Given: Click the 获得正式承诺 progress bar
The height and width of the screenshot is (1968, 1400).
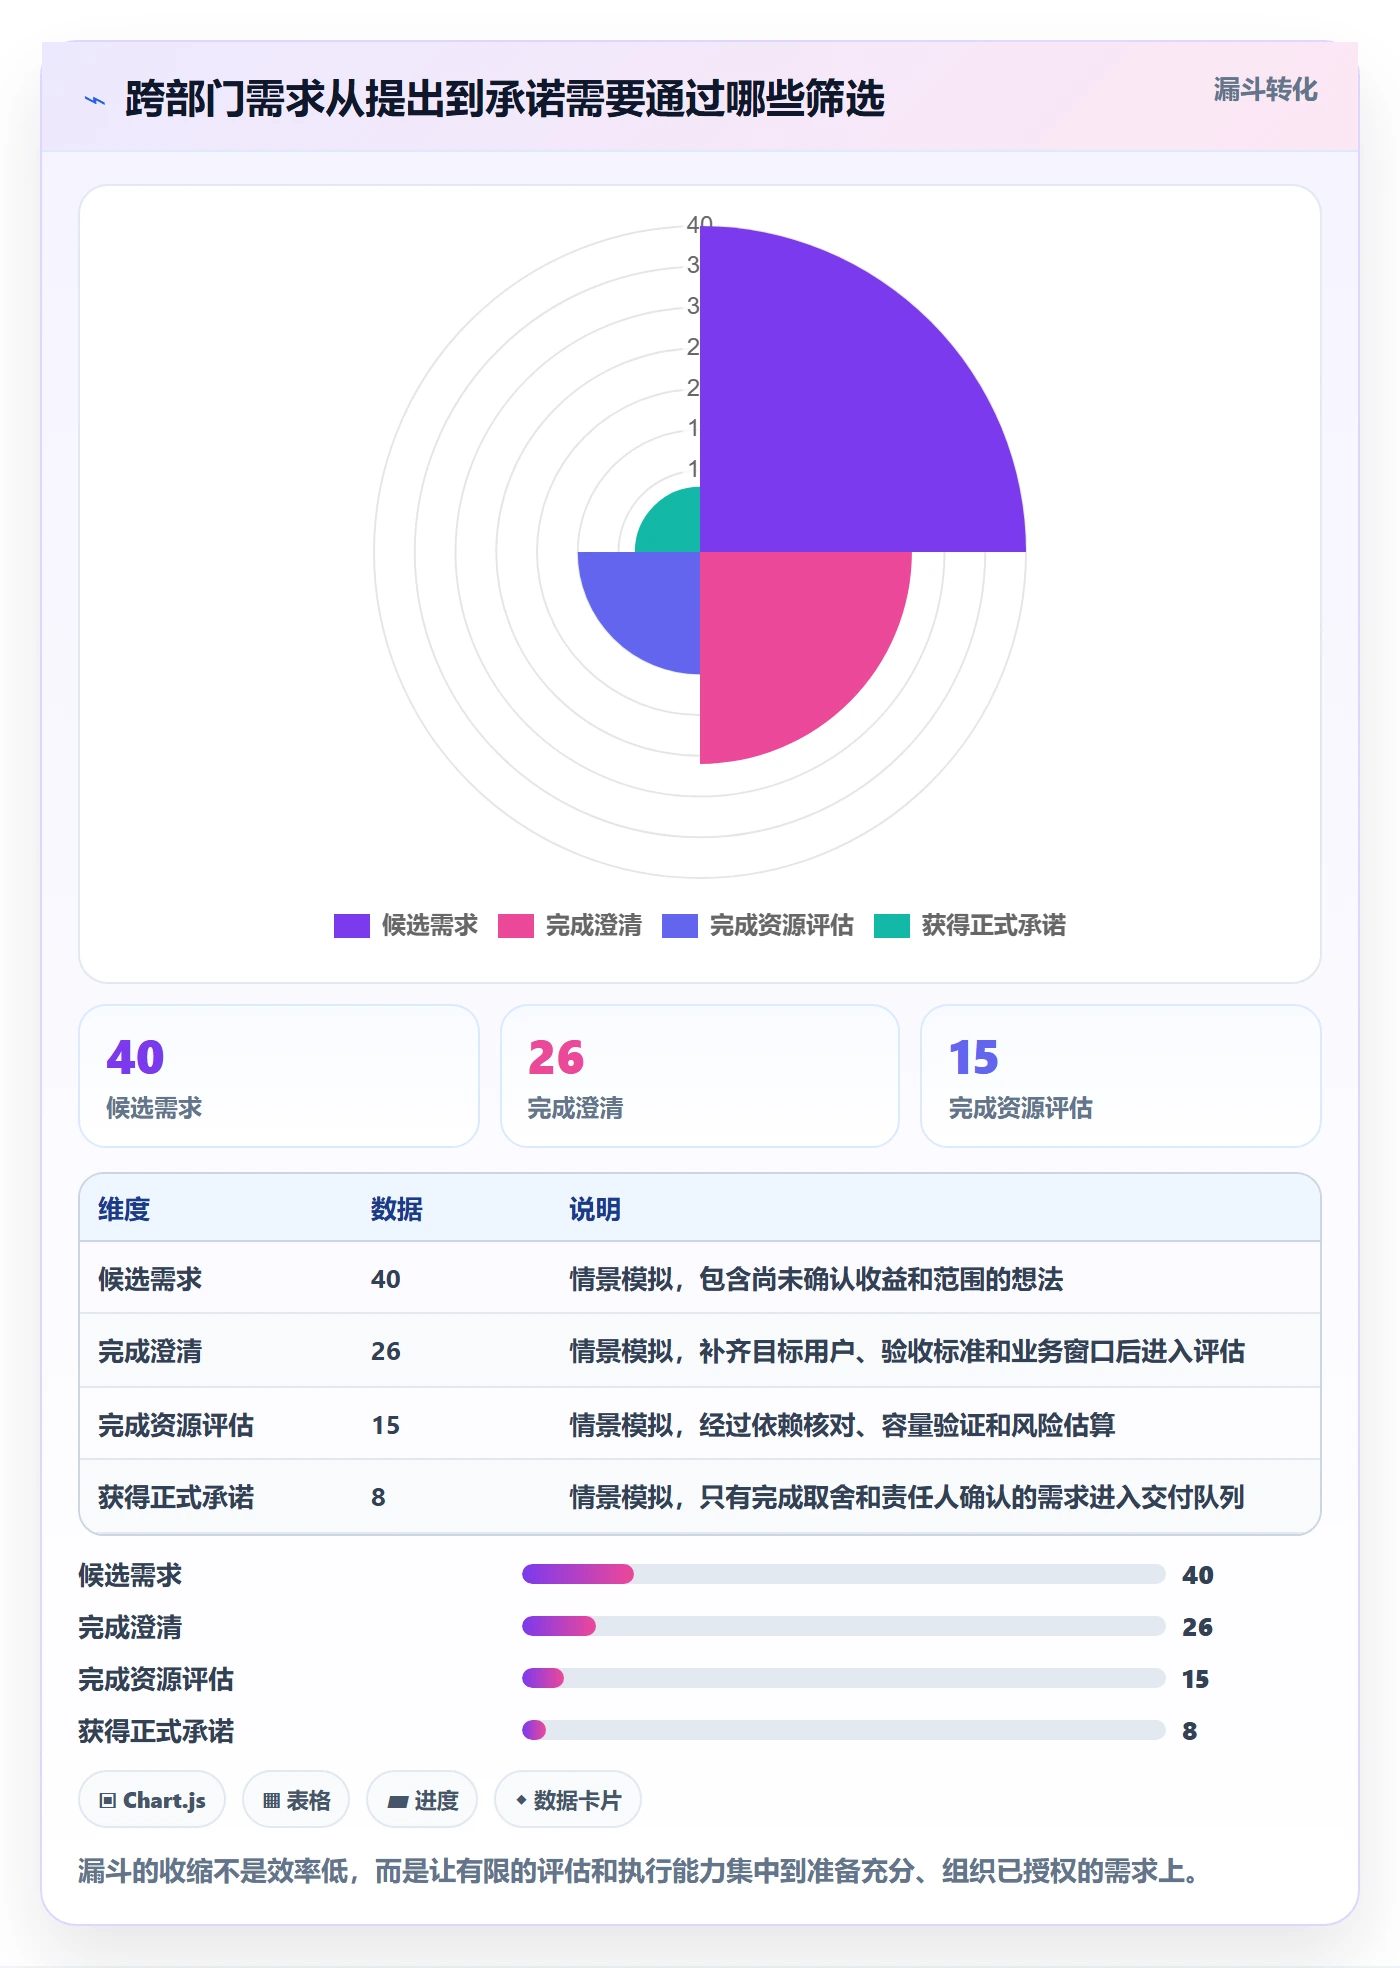Looking at the screenshot, I should click(844, 1730).
